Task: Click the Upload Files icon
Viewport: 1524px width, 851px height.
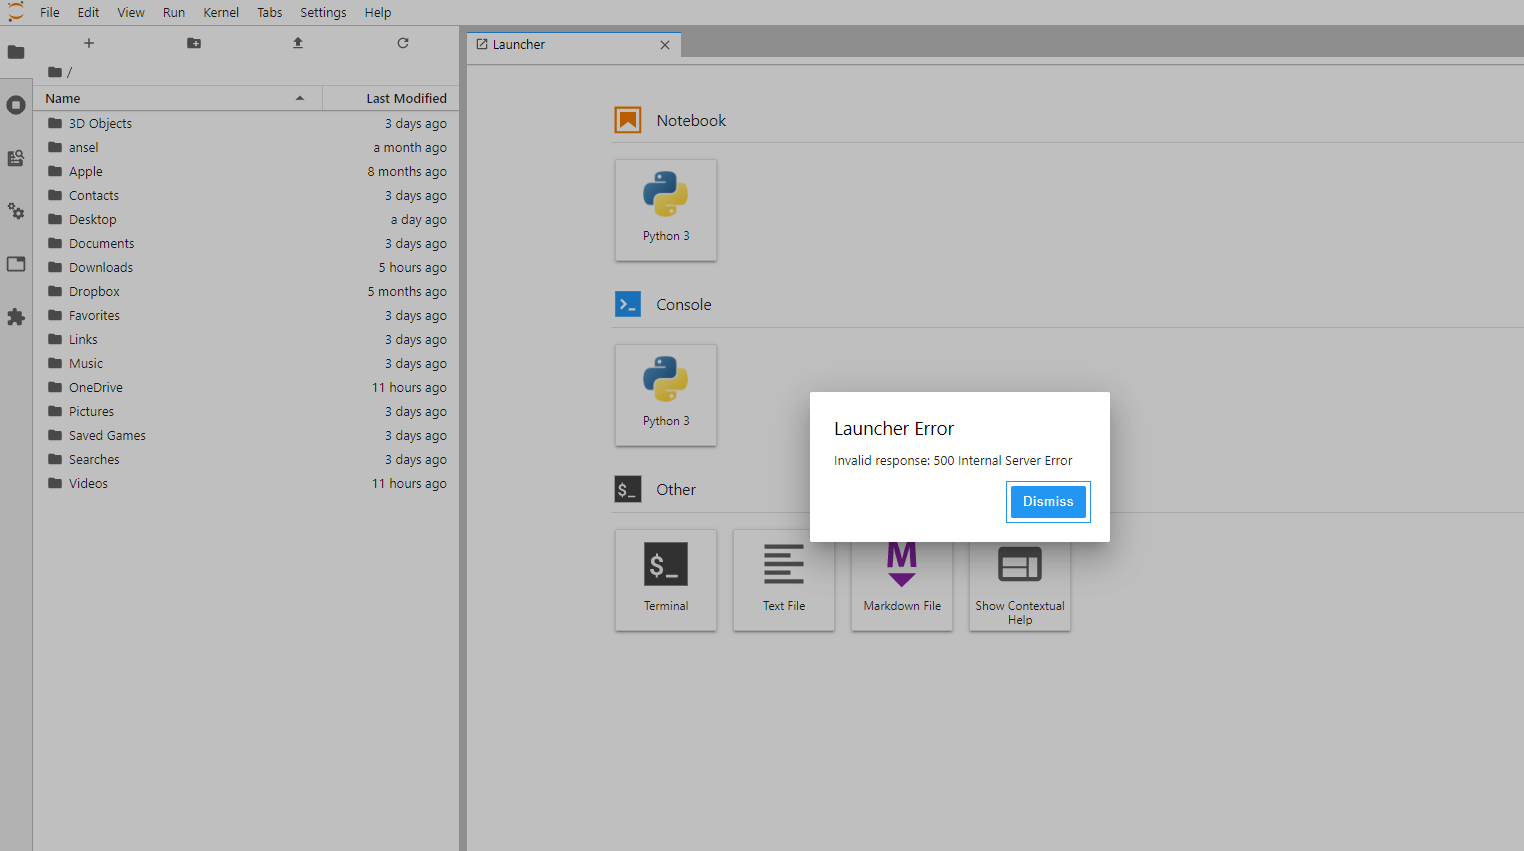Action: 298,43
